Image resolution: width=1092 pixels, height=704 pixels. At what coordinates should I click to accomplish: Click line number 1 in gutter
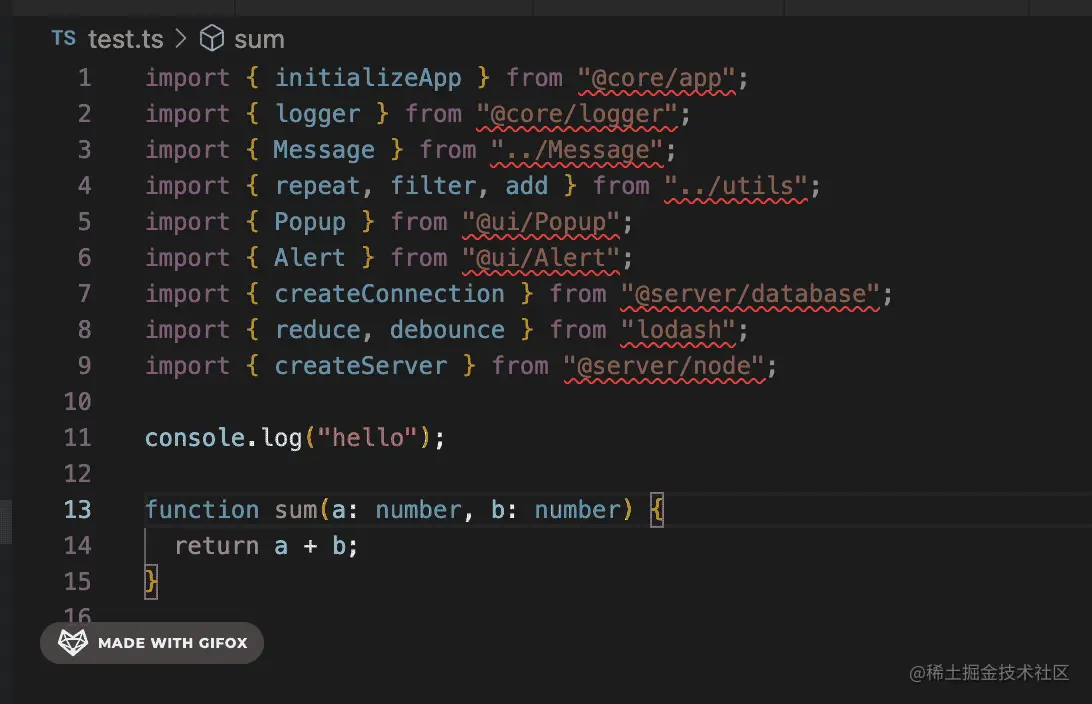point(84,77)
